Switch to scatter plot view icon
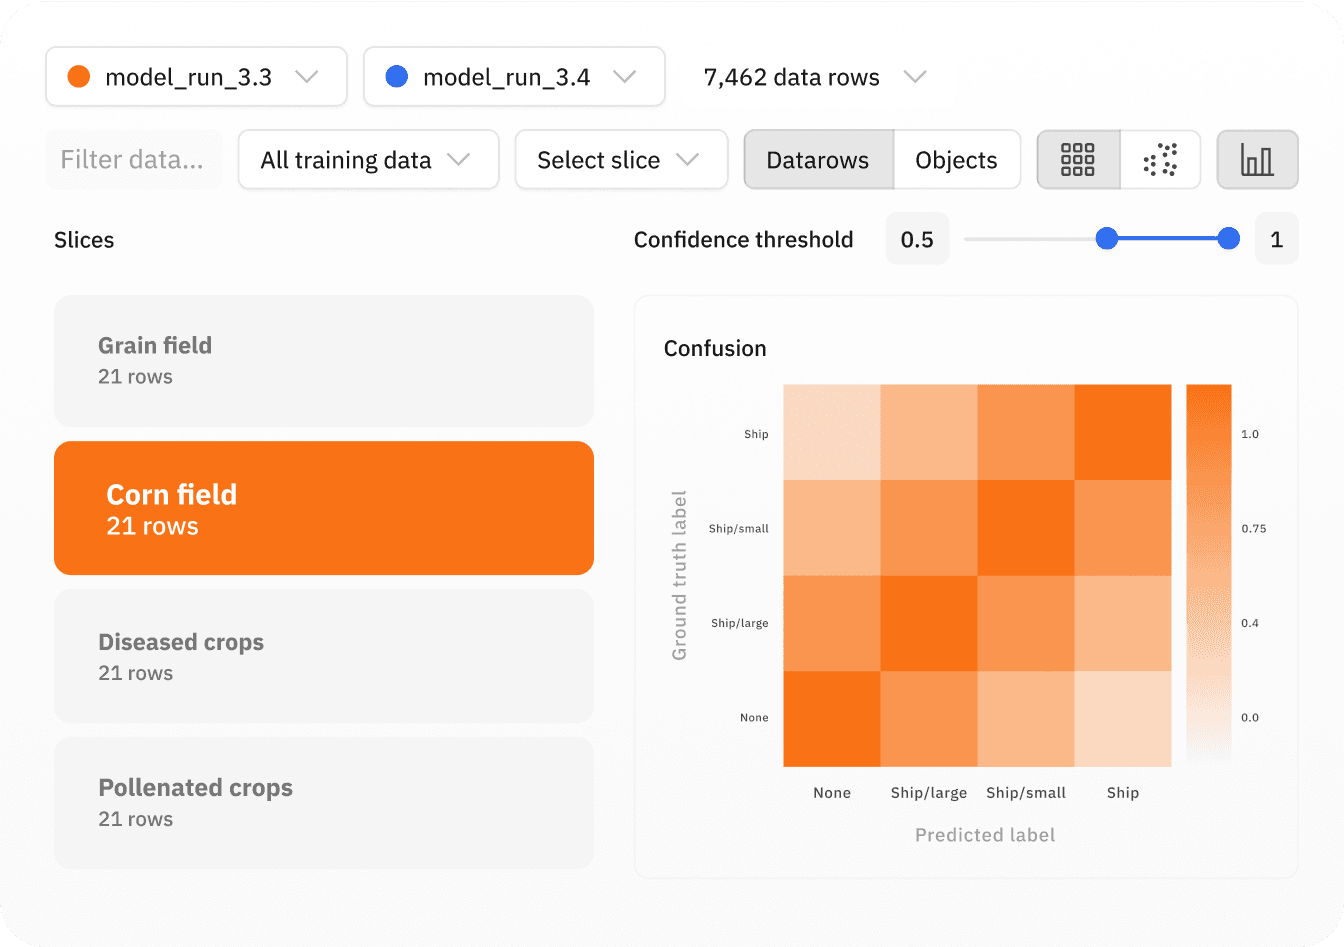Image resolution: width=1344 pixels, height=947 pixels. 1160,160
